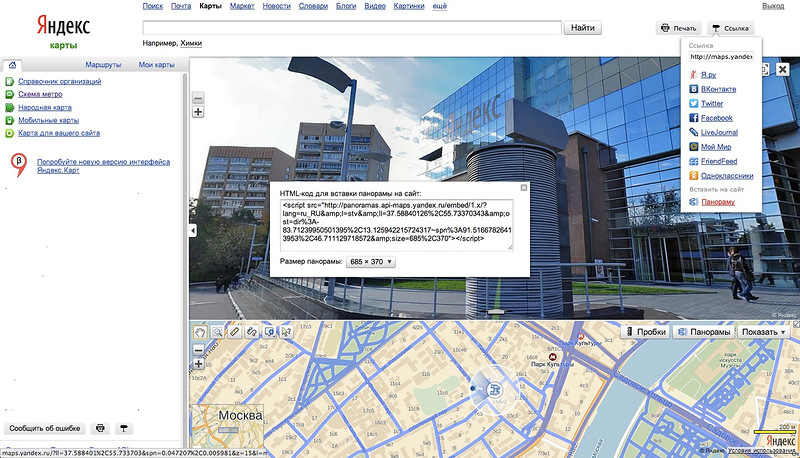
Task: Select the magnifier zoom tool on the map
Action: (217, 332)
